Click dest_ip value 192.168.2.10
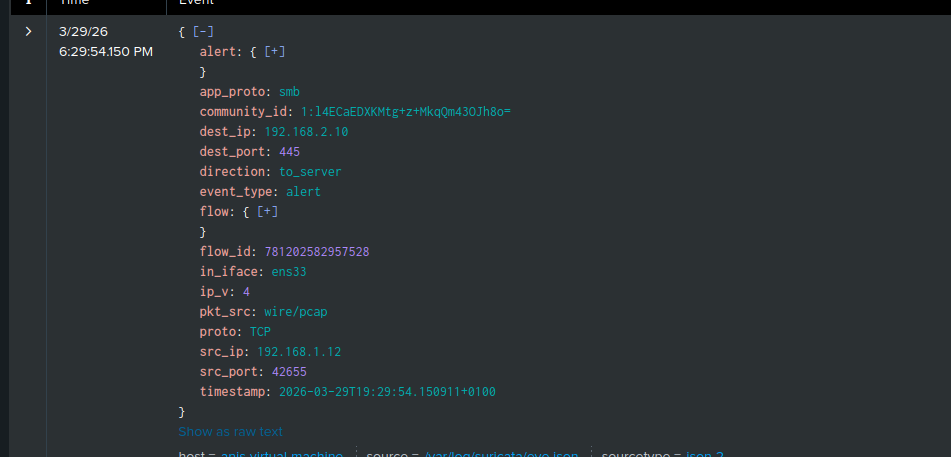Screen dimensions: 951x457 tap(306, 132)
